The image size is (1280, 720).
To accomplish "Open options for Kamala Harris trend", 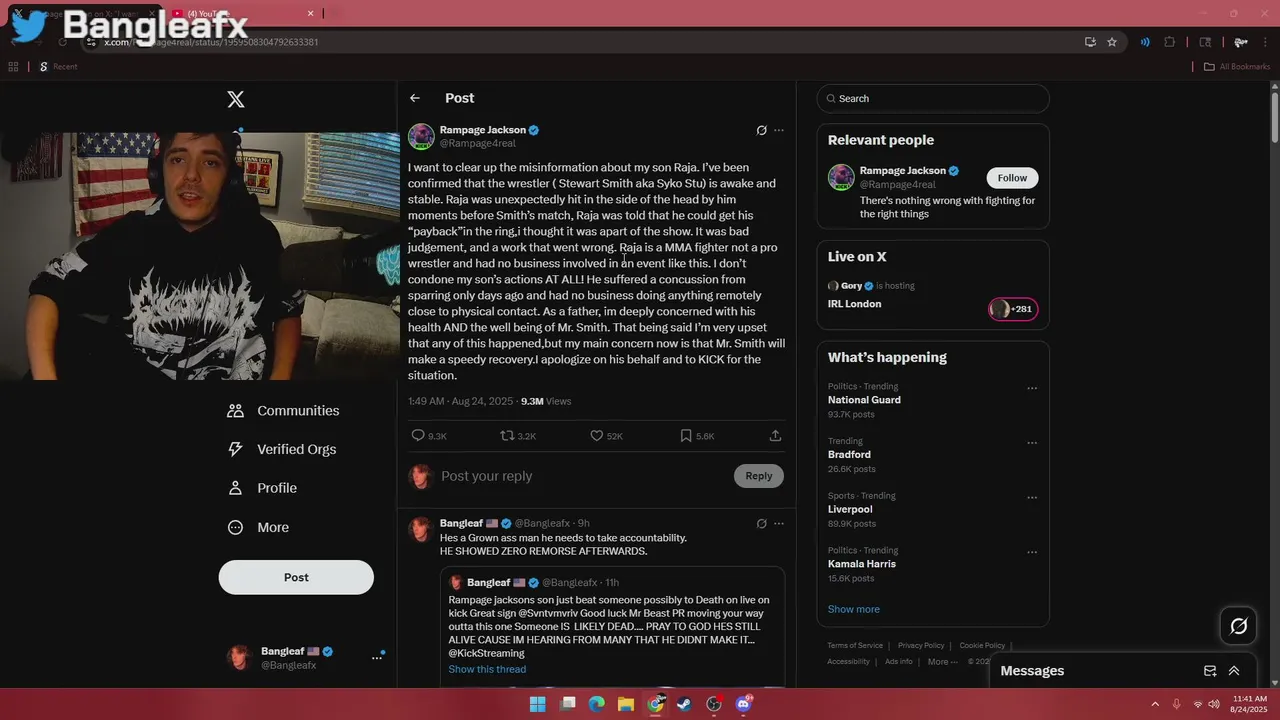I will [1032, 552].
